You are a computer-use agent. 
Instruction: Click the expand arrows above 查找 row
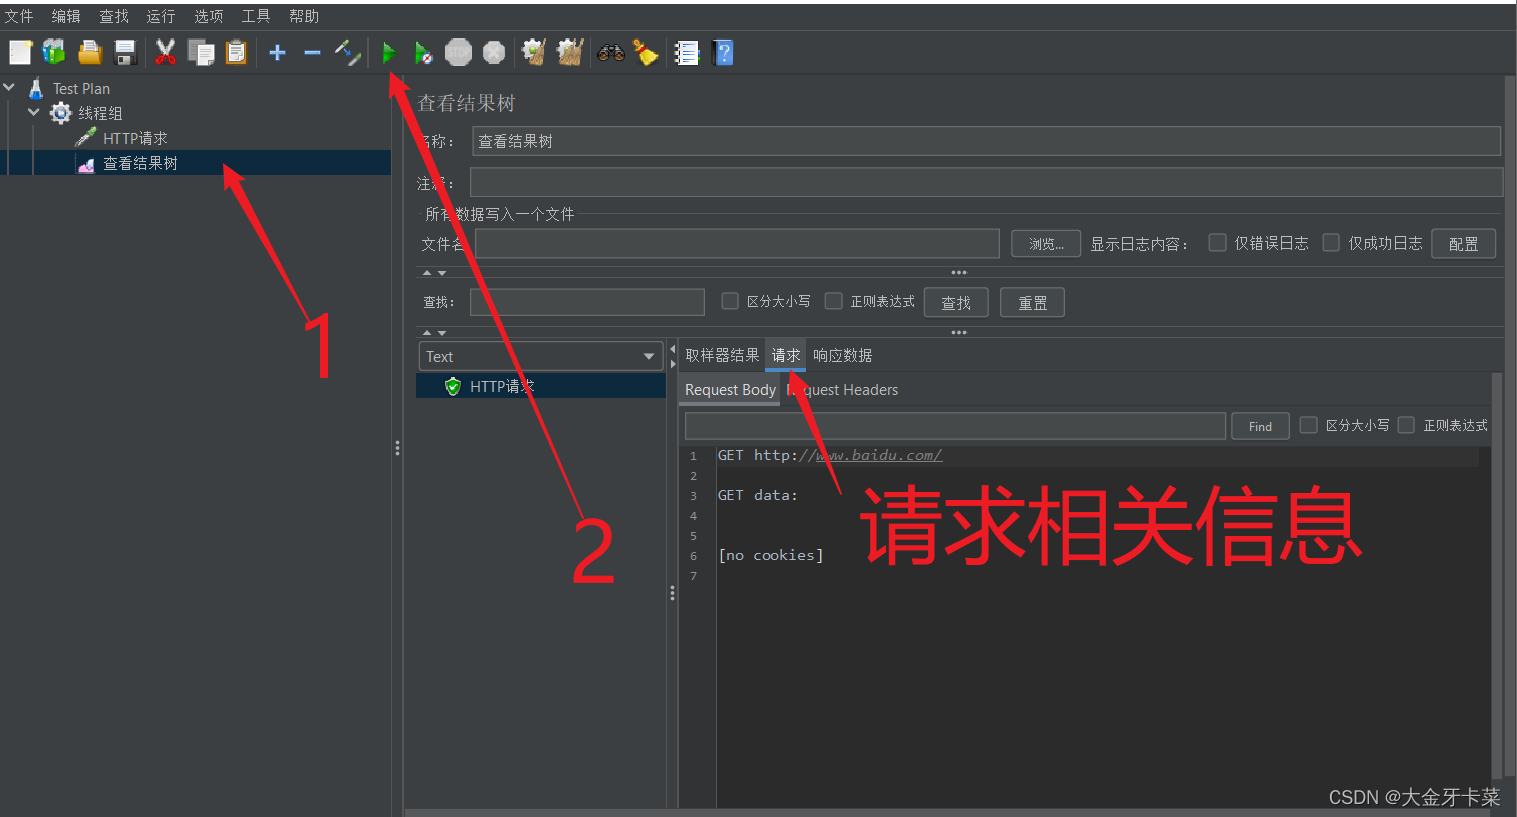coord(434,273)
